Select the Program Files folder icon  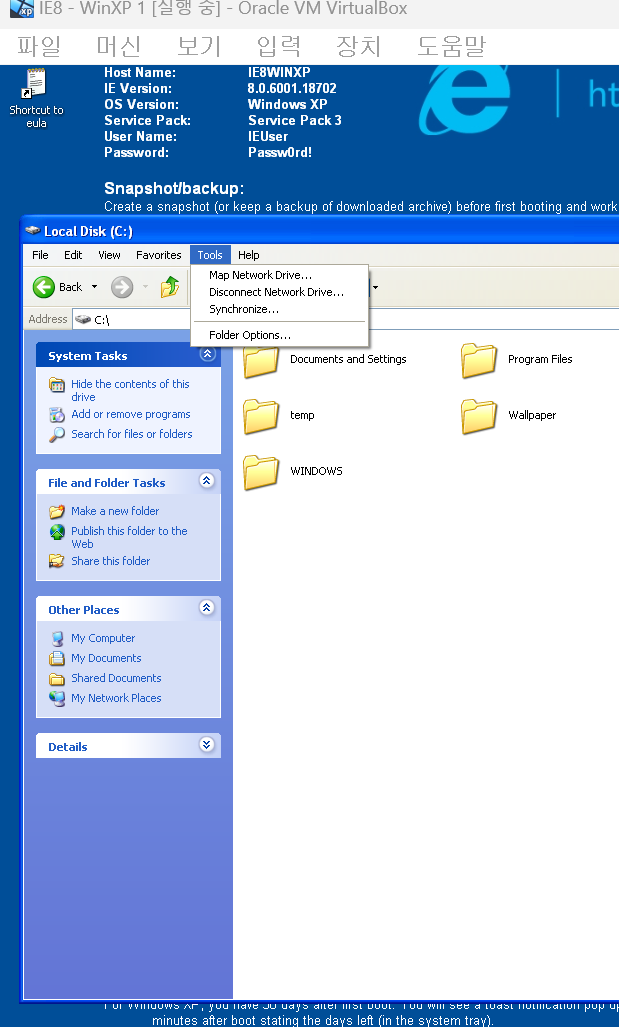click(479, 360)
